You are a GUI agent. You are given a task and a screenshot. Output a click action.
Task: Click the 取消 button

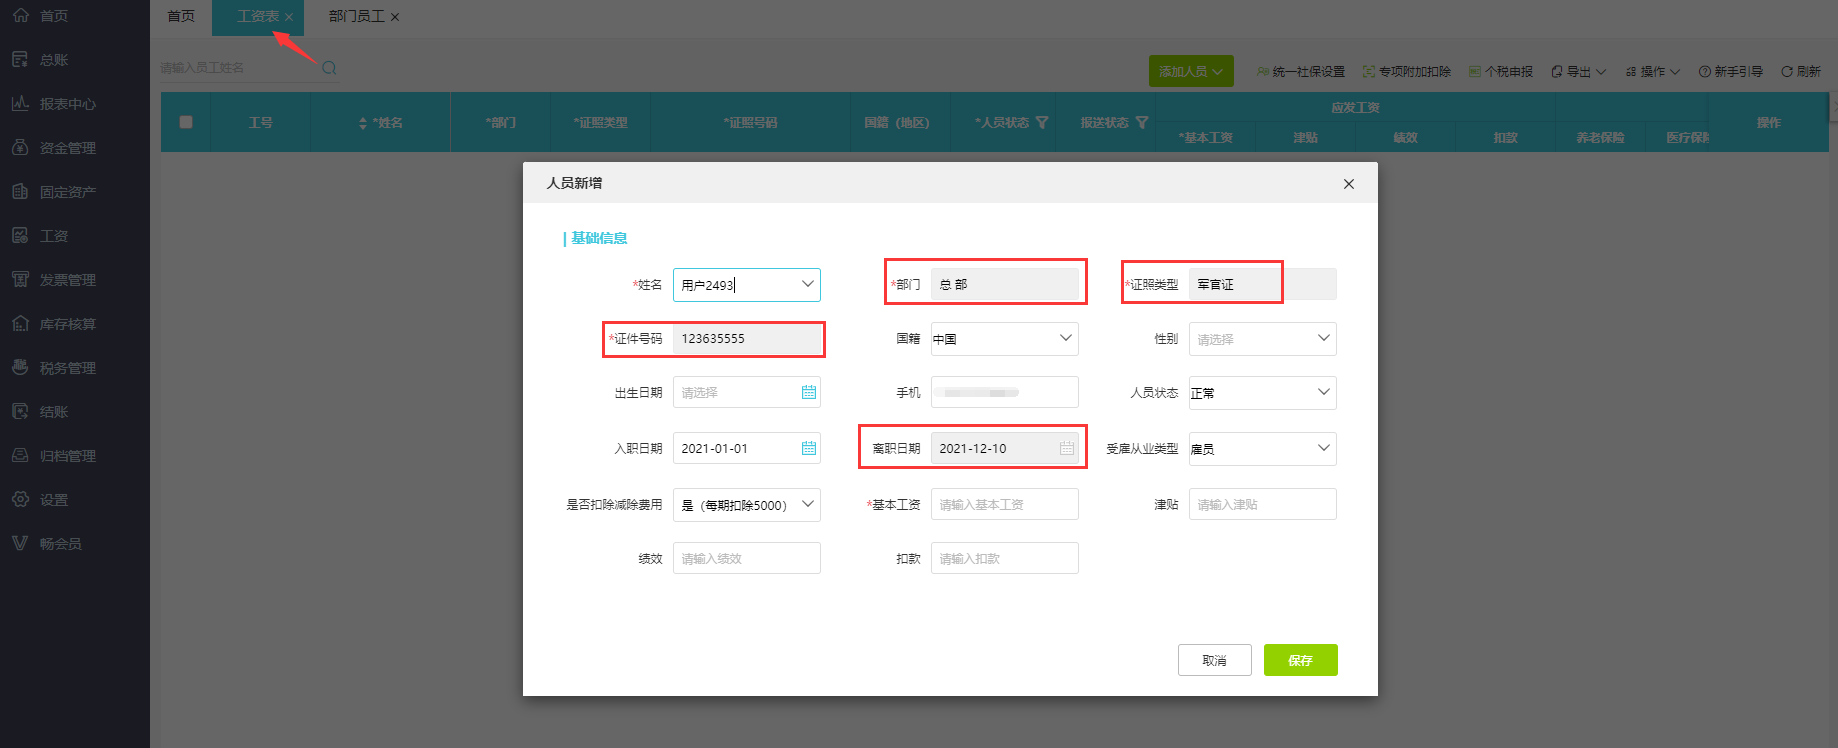1214,660
